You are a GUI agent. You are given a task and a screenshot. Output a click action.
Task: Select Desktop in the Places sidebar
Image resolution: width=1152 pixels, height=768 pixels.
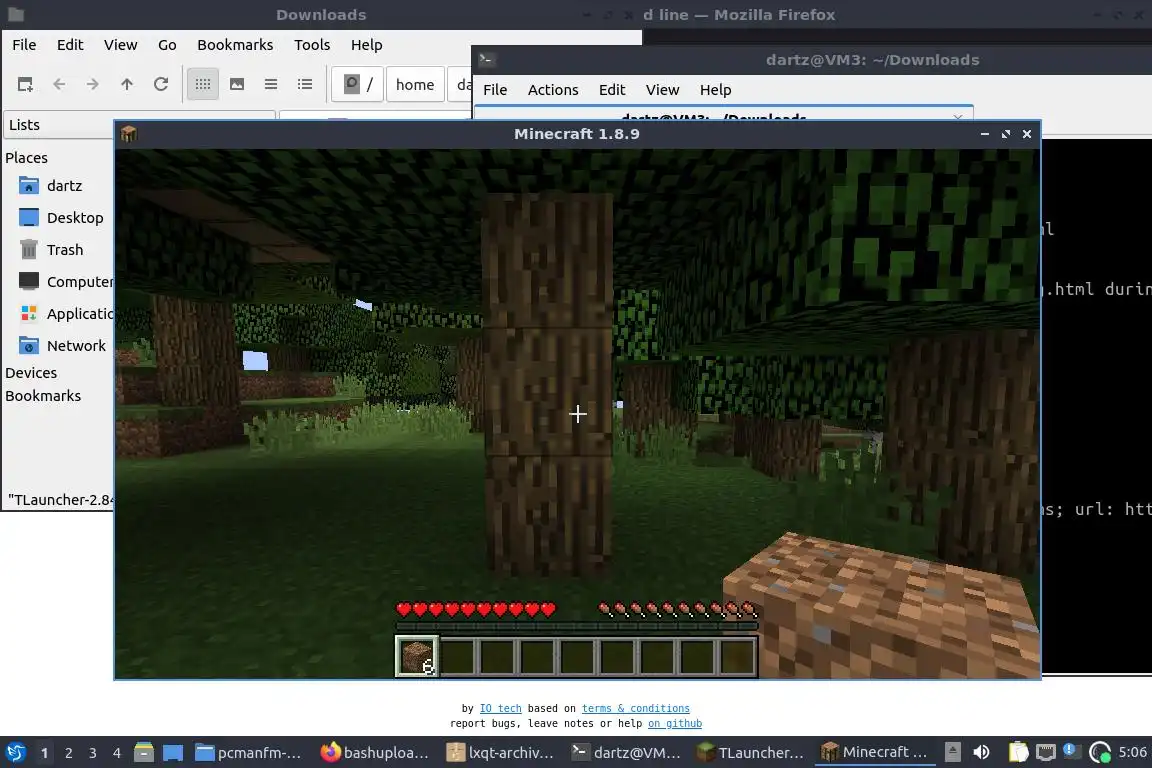point(59,218)
